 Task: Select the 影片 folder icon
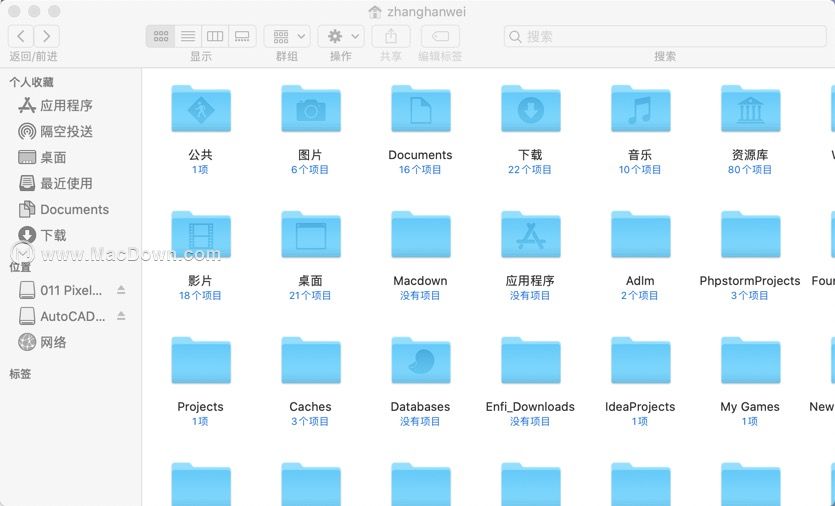[201, 234]
